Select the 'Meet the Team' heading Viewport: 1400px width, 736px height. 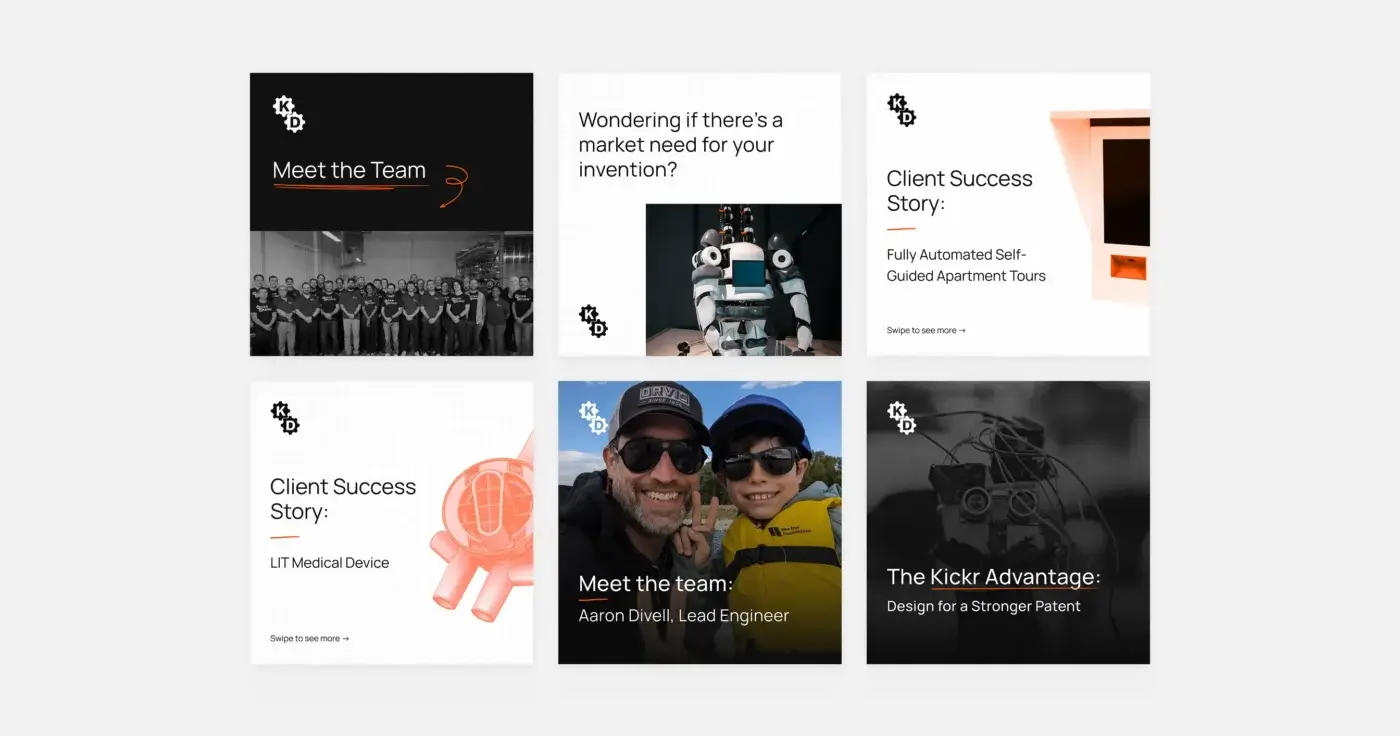point(349,171)
